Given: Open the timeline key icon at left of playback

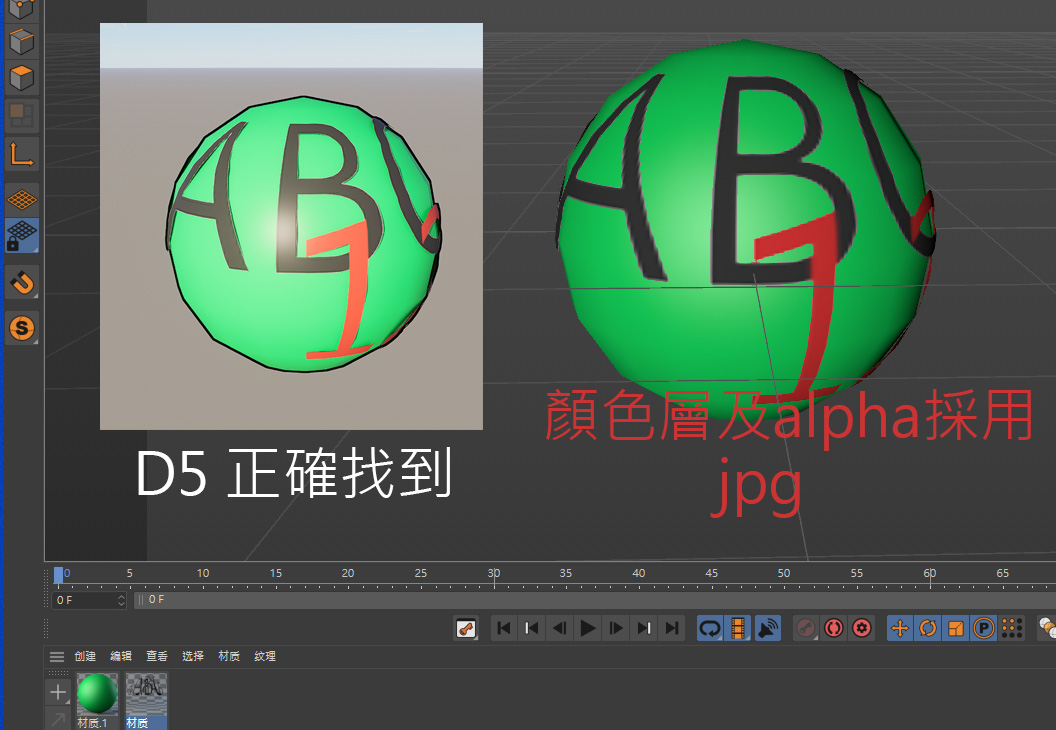Looking at the screenshot, I should click(465, 628).
